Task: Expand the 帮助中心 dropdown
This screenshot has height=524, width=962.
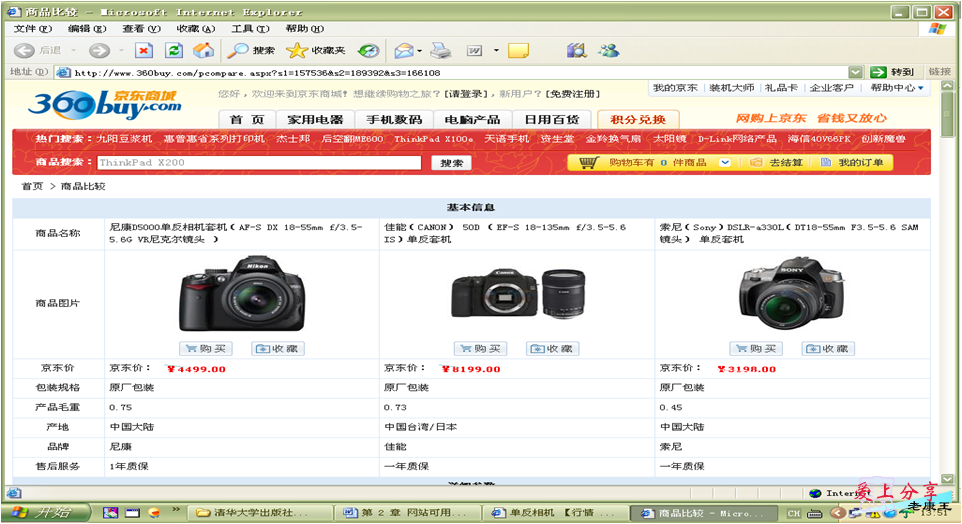Action: 920,88
